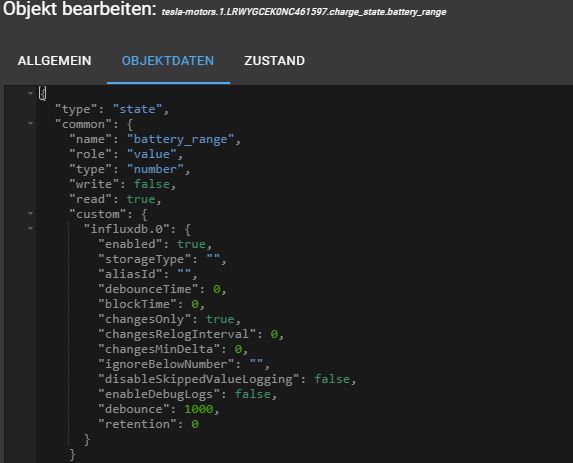Open the ZUSTAND tab
This screenshot has height=463, width=573.
coord(274,61)
